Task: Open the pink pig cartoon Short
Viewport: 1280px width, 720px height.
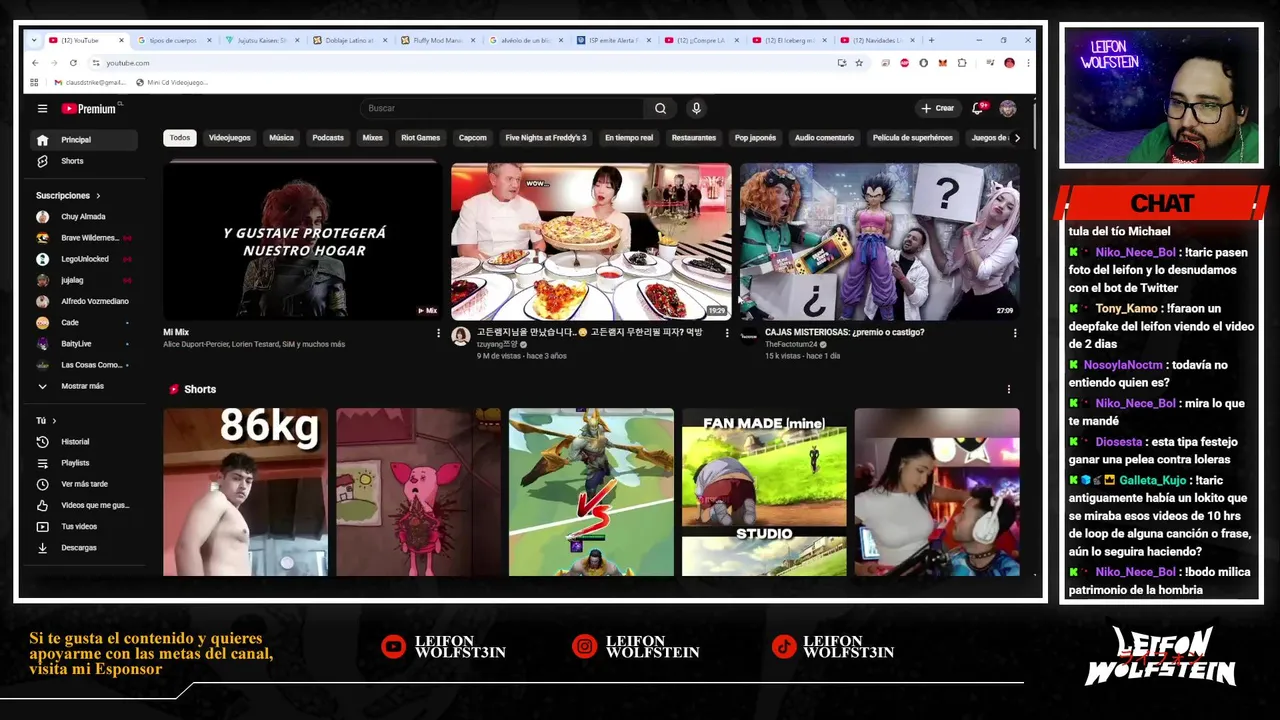Action: pos(418,492)
